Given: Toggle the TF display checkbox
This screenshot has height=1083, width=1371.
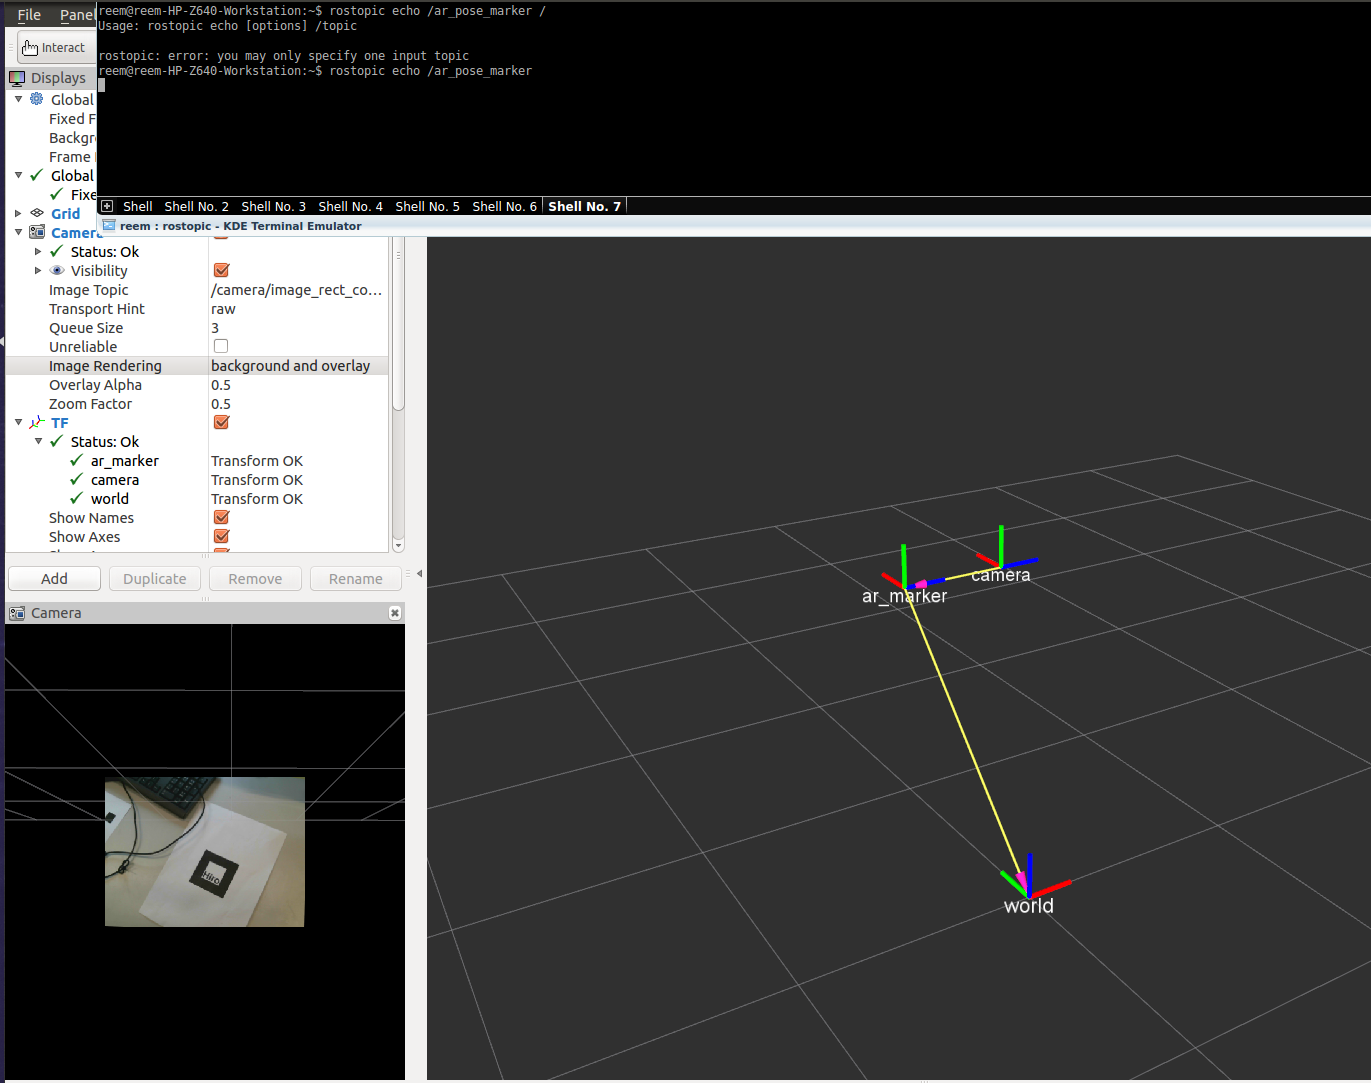Looking at the screenshot, I should (x=221, y=422).
